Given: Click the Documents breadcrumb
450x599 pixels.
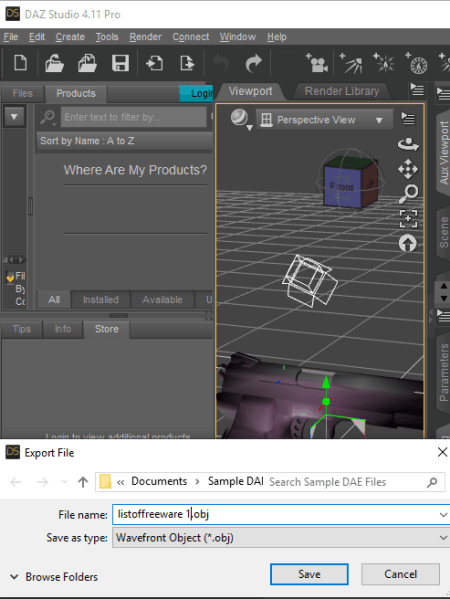Looking at the screenshot, I should click(x=159, y=481).
